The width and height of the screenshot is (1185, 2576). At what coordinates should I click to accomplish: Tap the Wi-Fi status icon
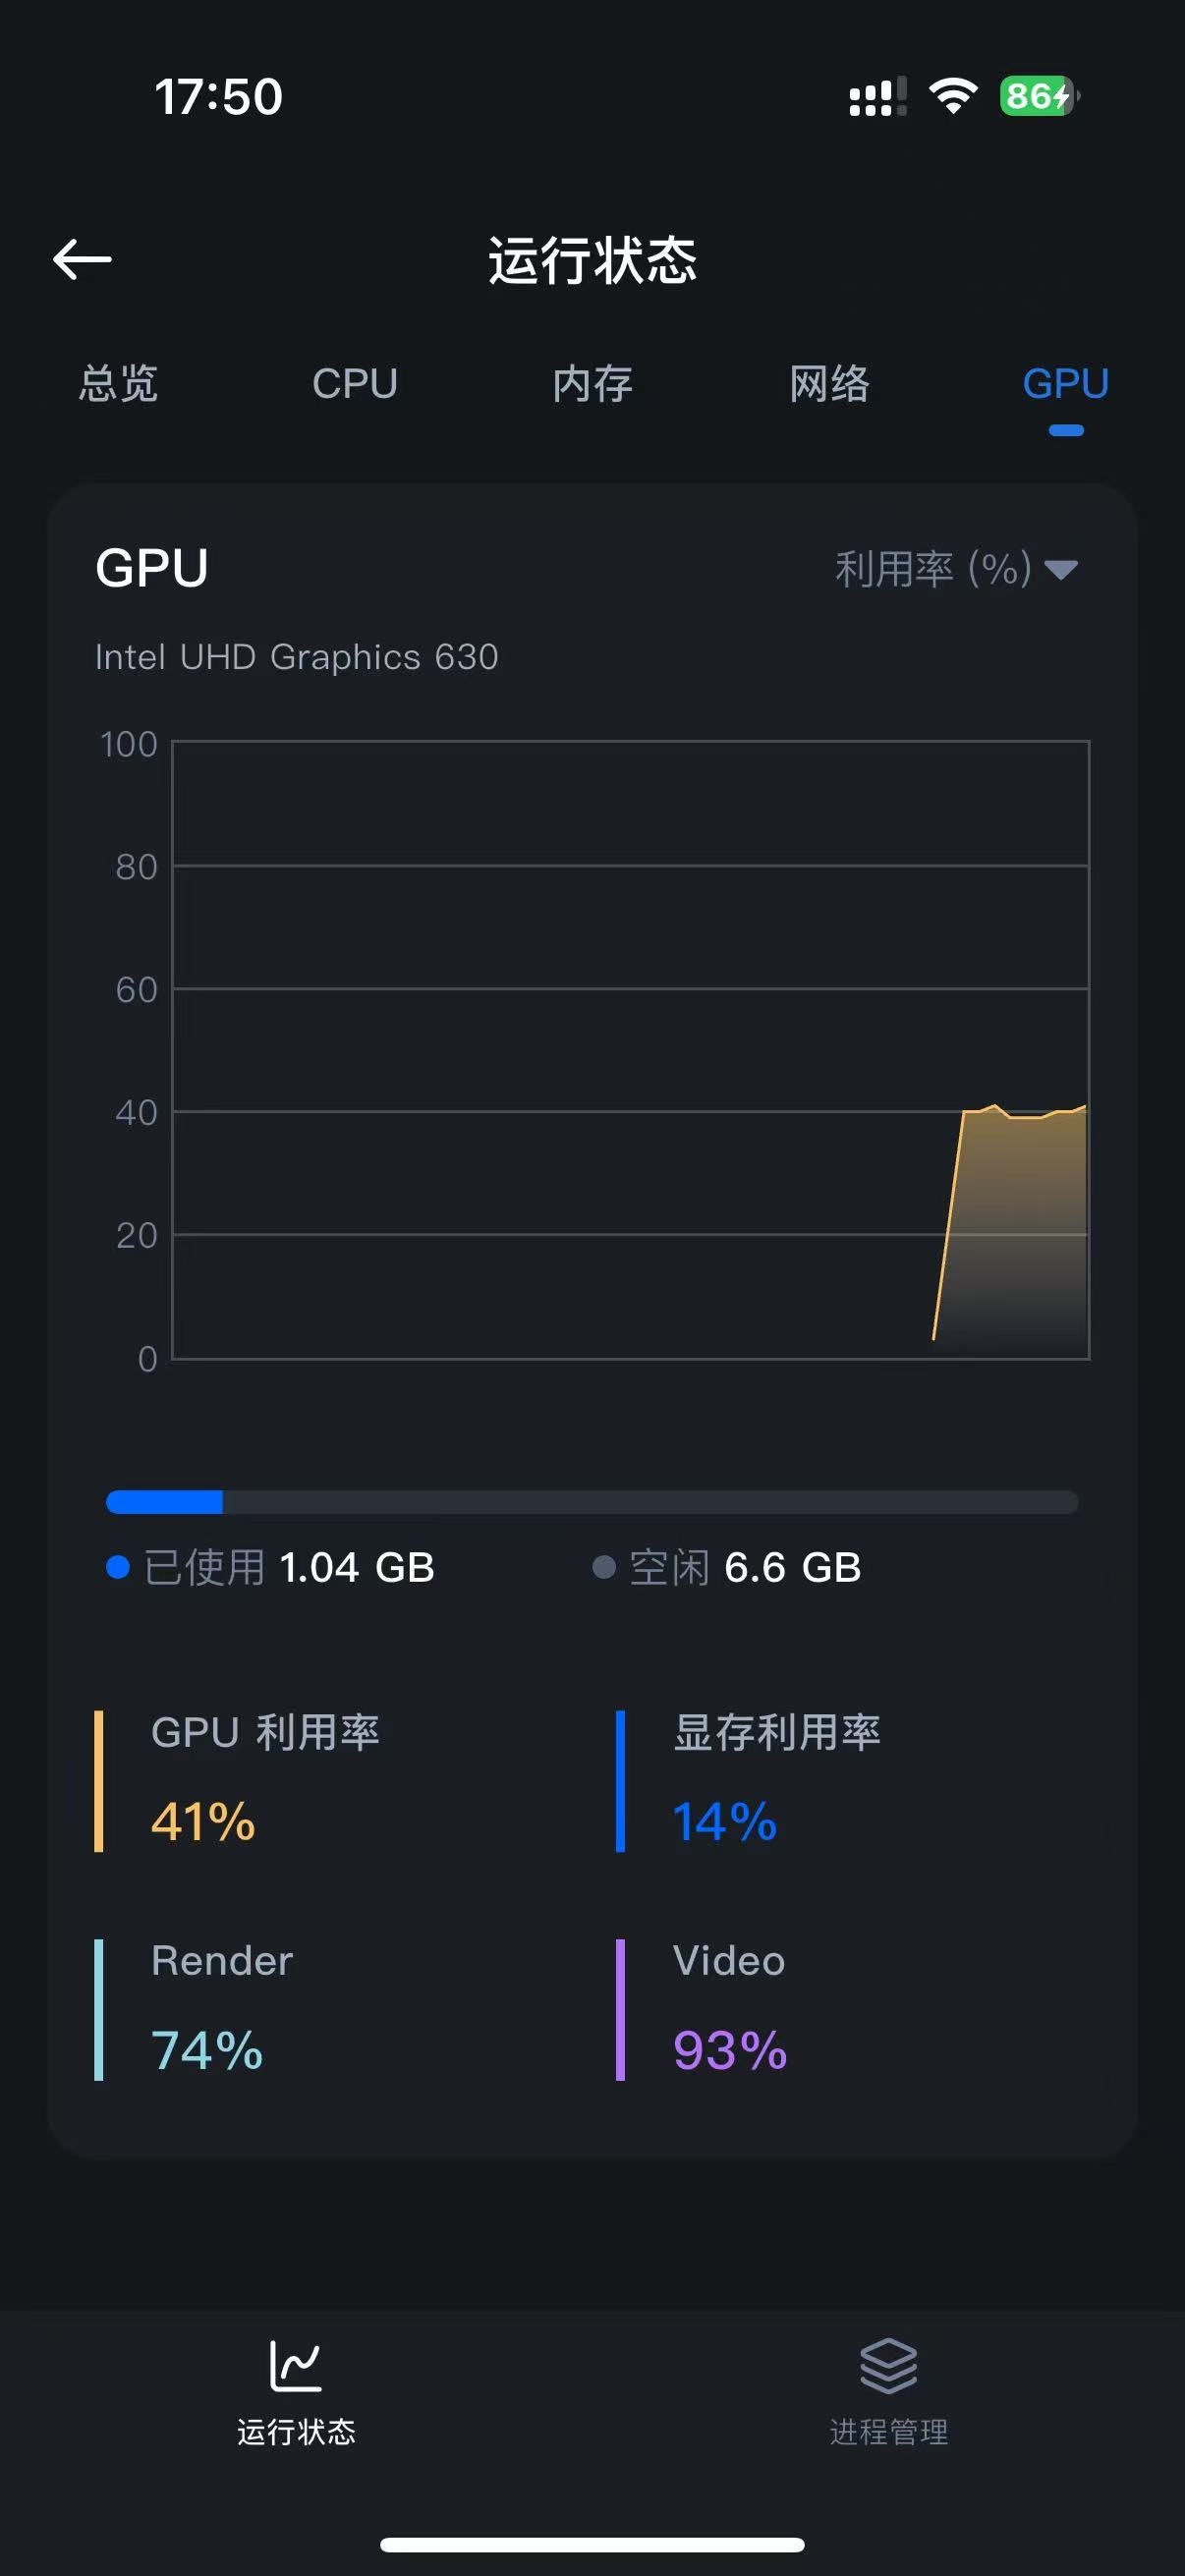(953, 96)
